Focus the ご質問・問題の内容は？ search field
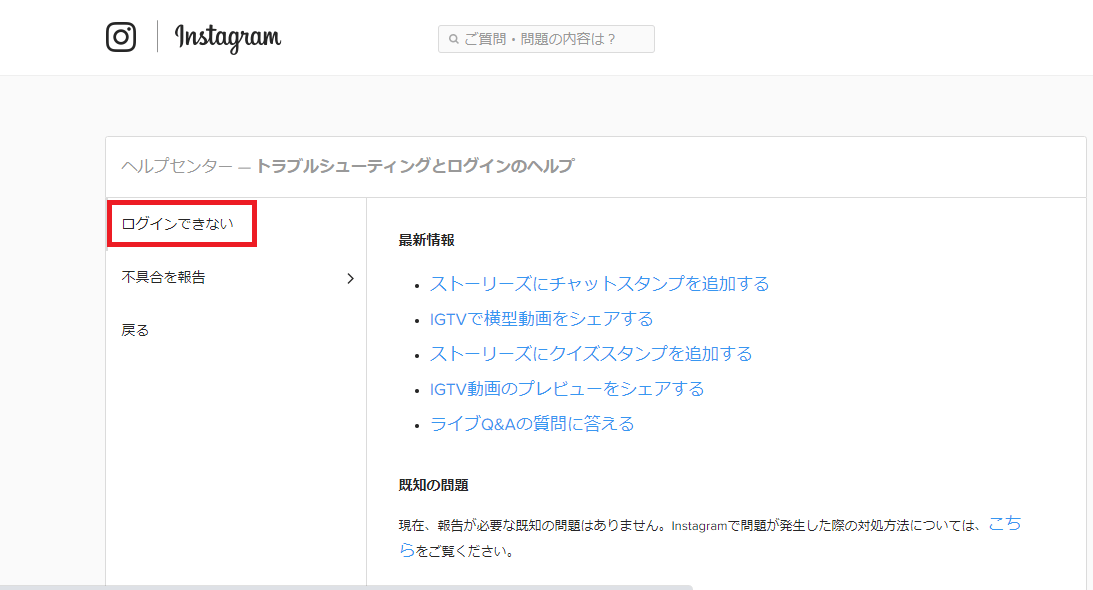This screenshot has width=1093, height=590. [546, 39]
